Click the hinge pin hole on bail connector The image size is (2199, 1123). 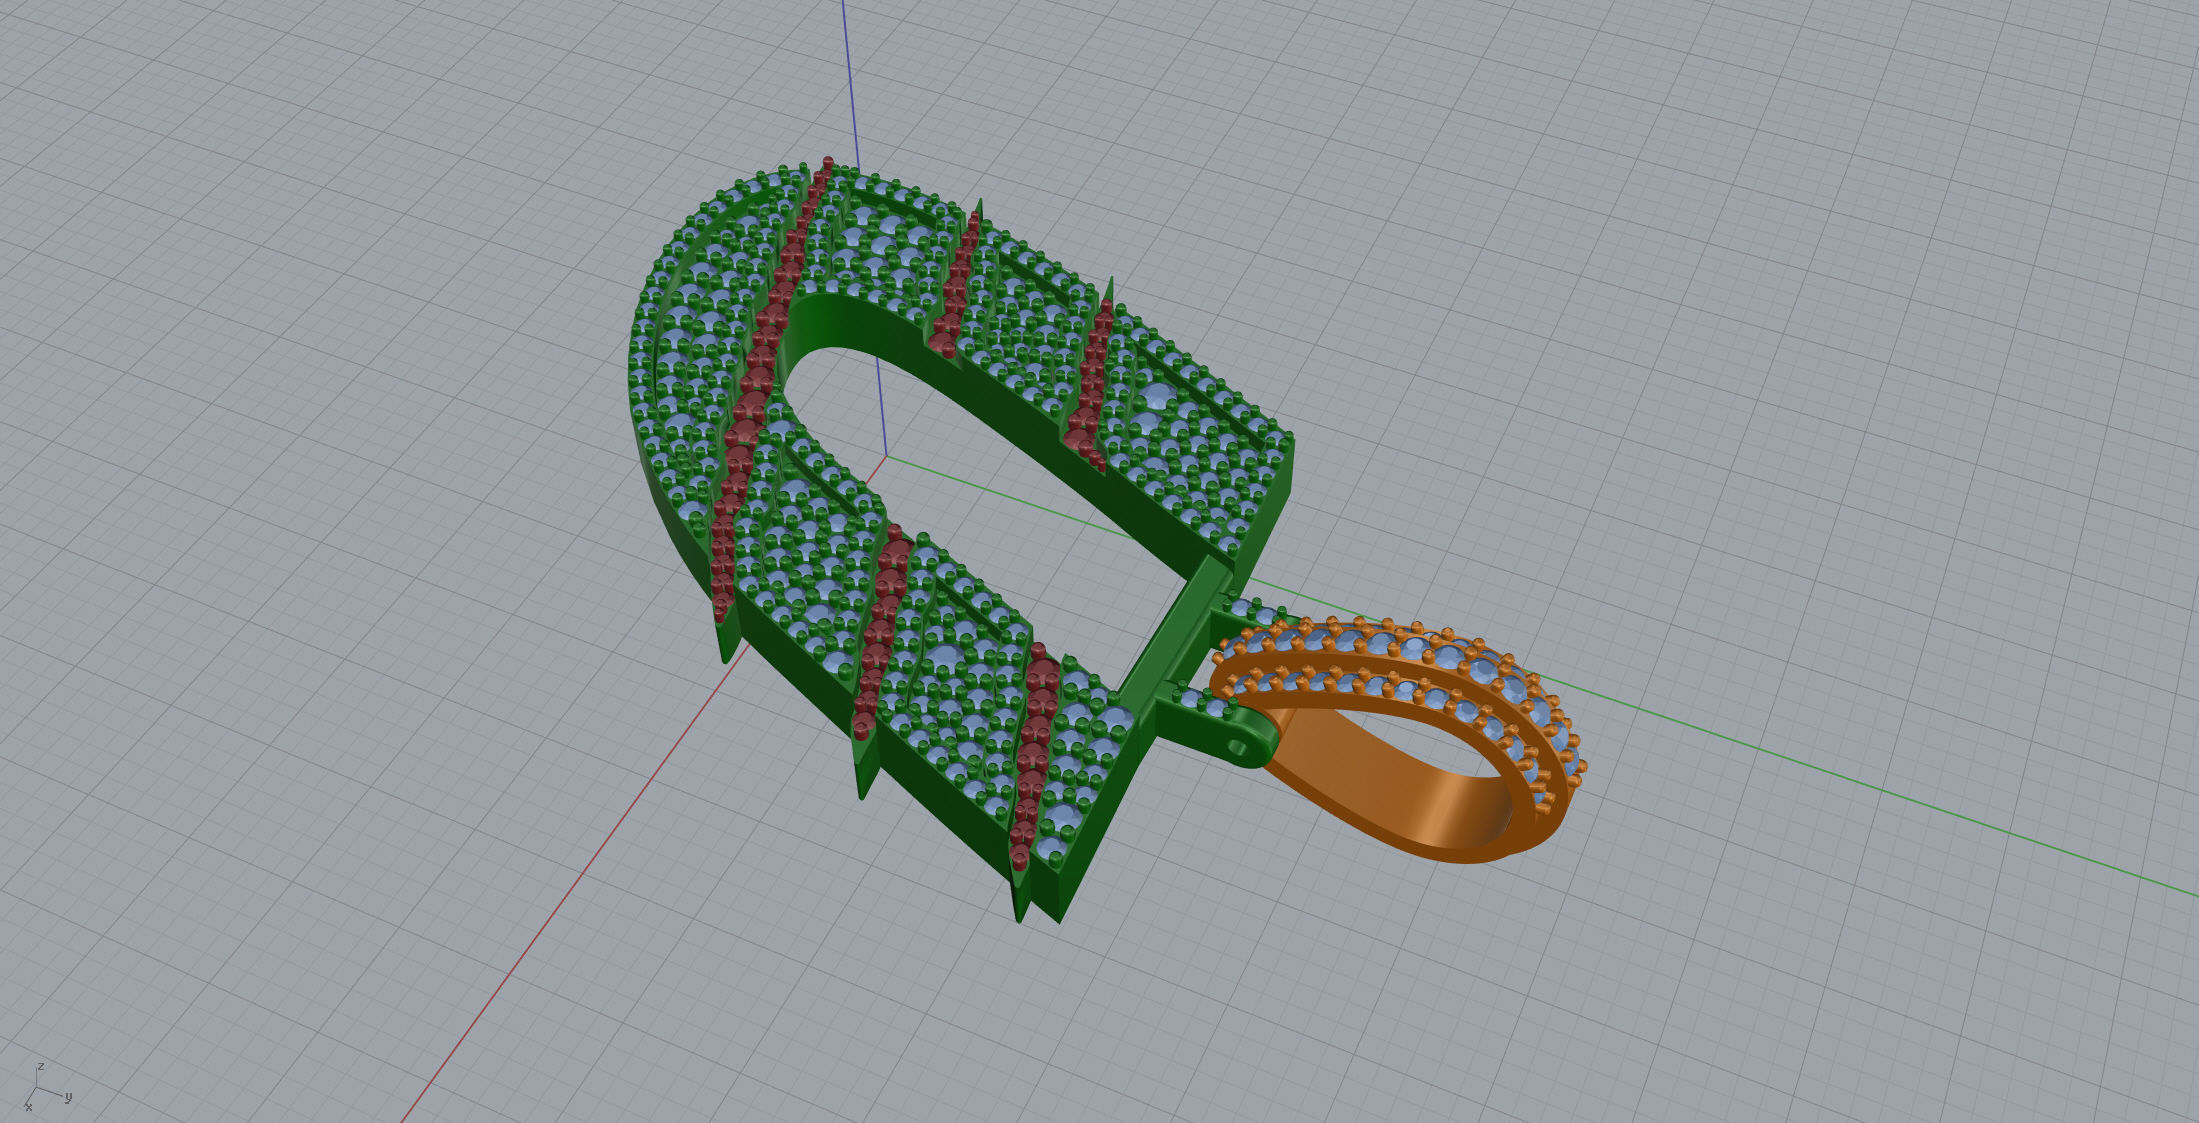pos(1239,747)
